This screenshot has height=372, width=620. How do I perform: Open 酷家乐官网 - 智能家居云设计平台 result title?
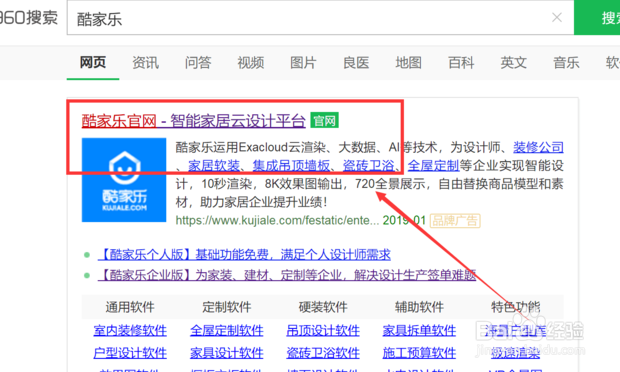[x=193, y=121]
